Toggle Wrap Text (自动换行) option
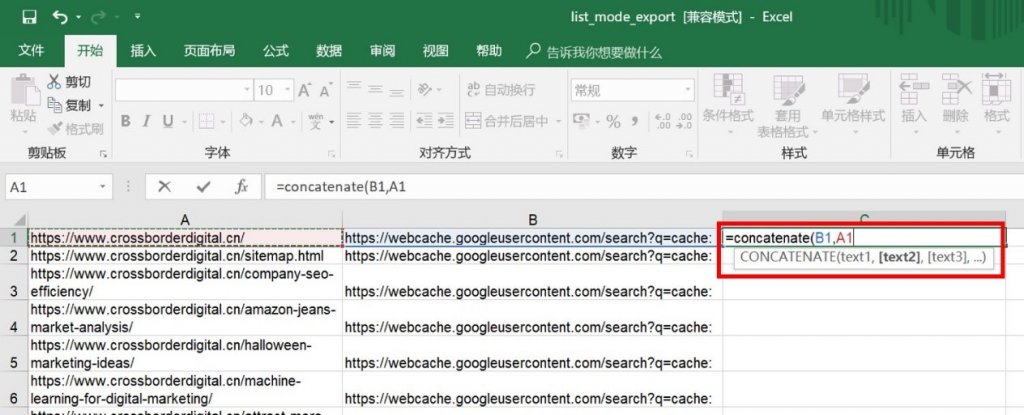Screen dimensions: 1024x415 click(500, 90)
